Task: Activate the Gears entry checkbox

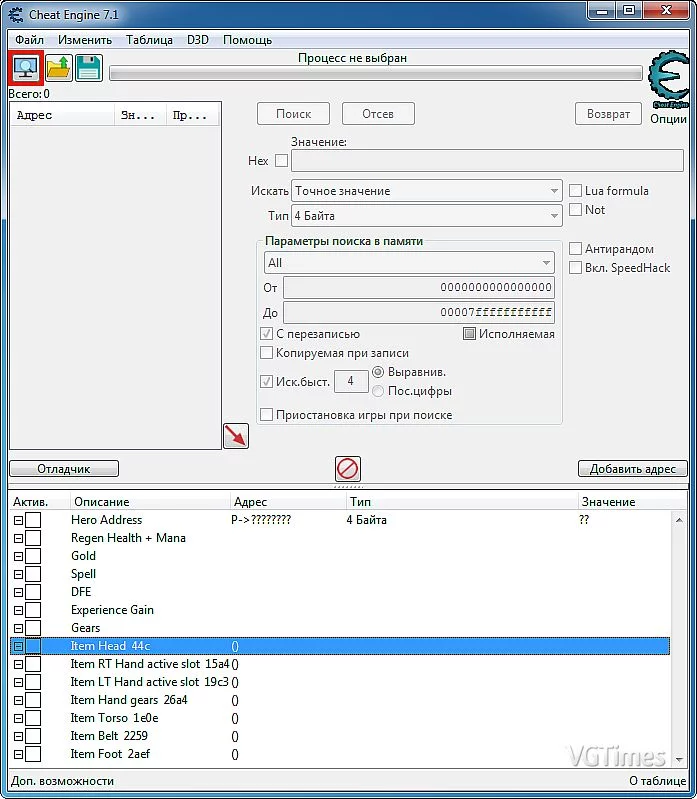Action: pyautogui.click(x=33, y=628)
